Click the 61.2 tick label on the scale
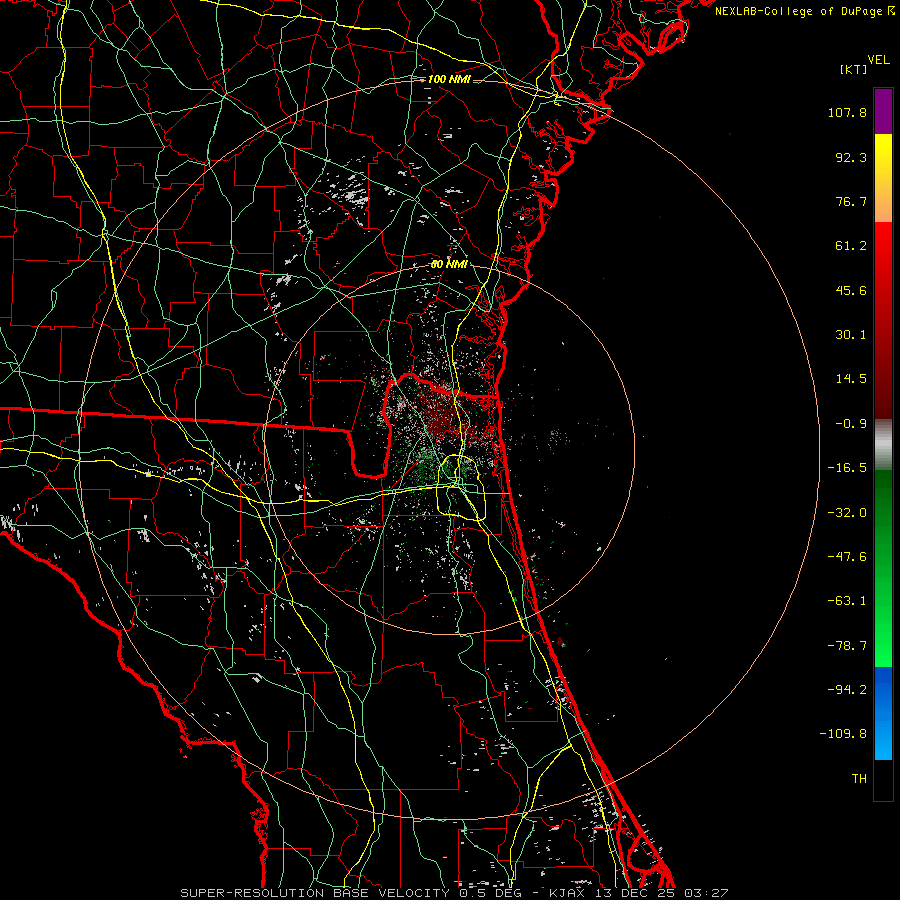Screen dimensions: 900x900 pyautogui.click(x=850, y=246)
